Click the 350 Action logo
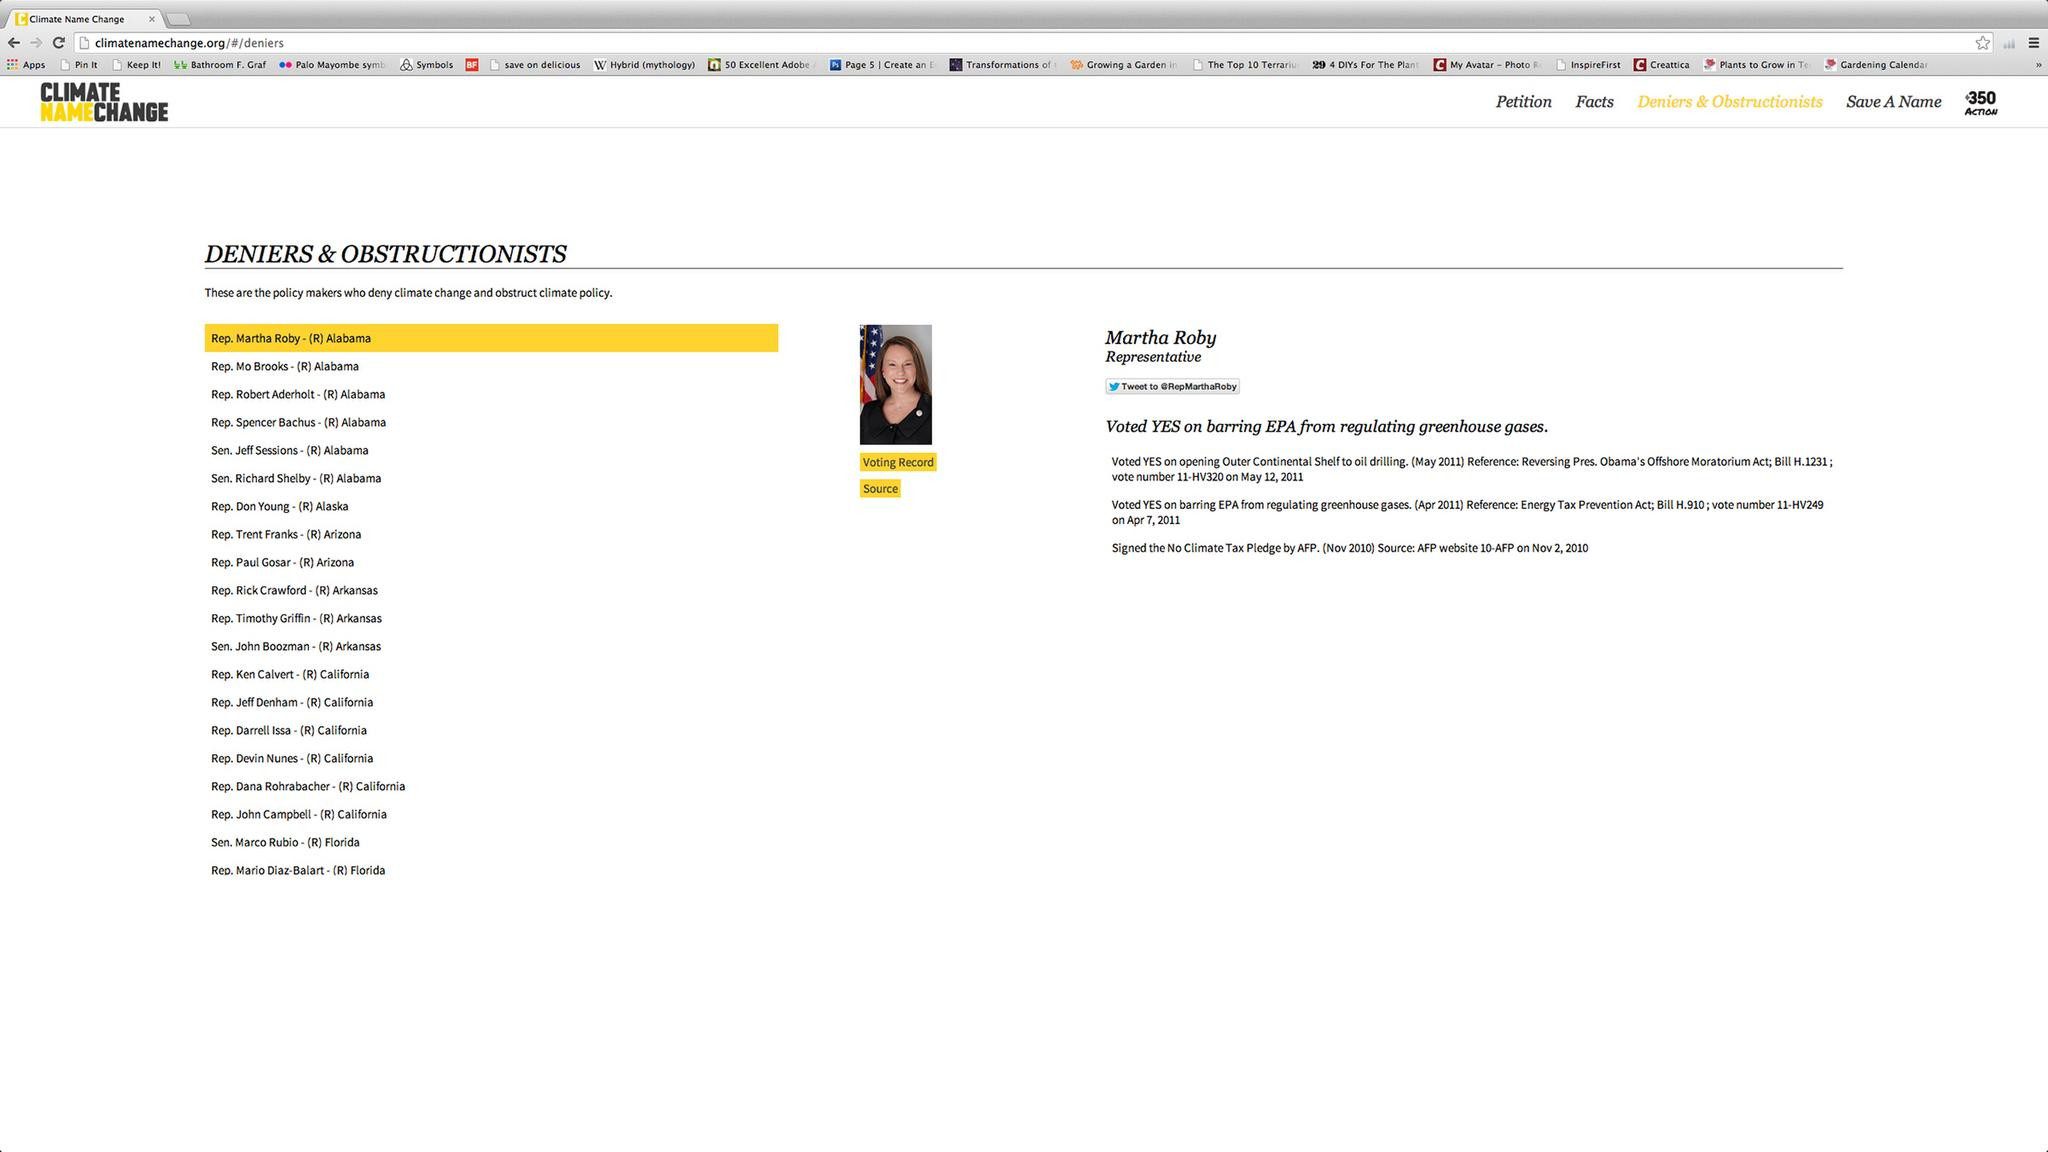 [x=1981, y=102]
